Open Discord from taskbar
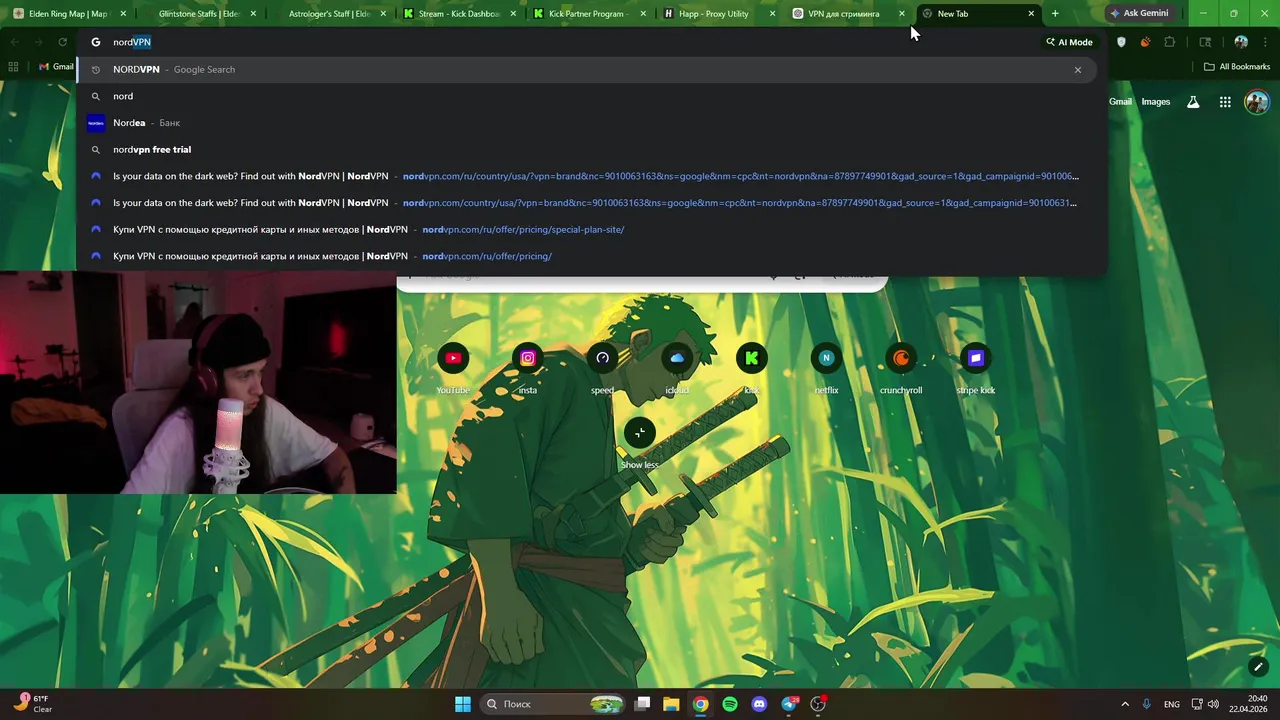Viewport: 1280px width, 720px height. point(759,704)
